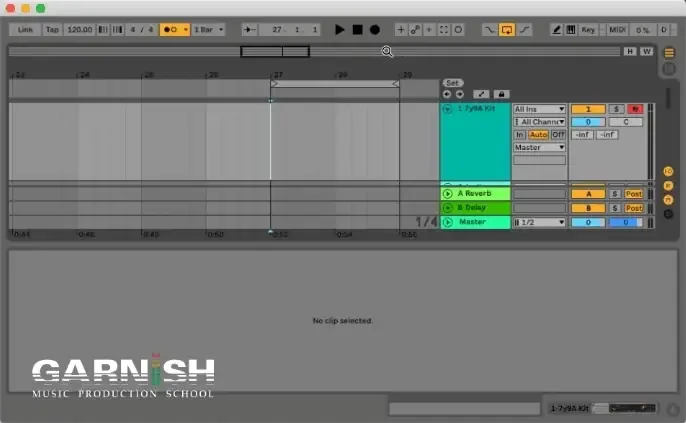This screenshot has height=423, width=686.
Task: Toggle the computer MIDI keyboard icon
Action: 570,30
